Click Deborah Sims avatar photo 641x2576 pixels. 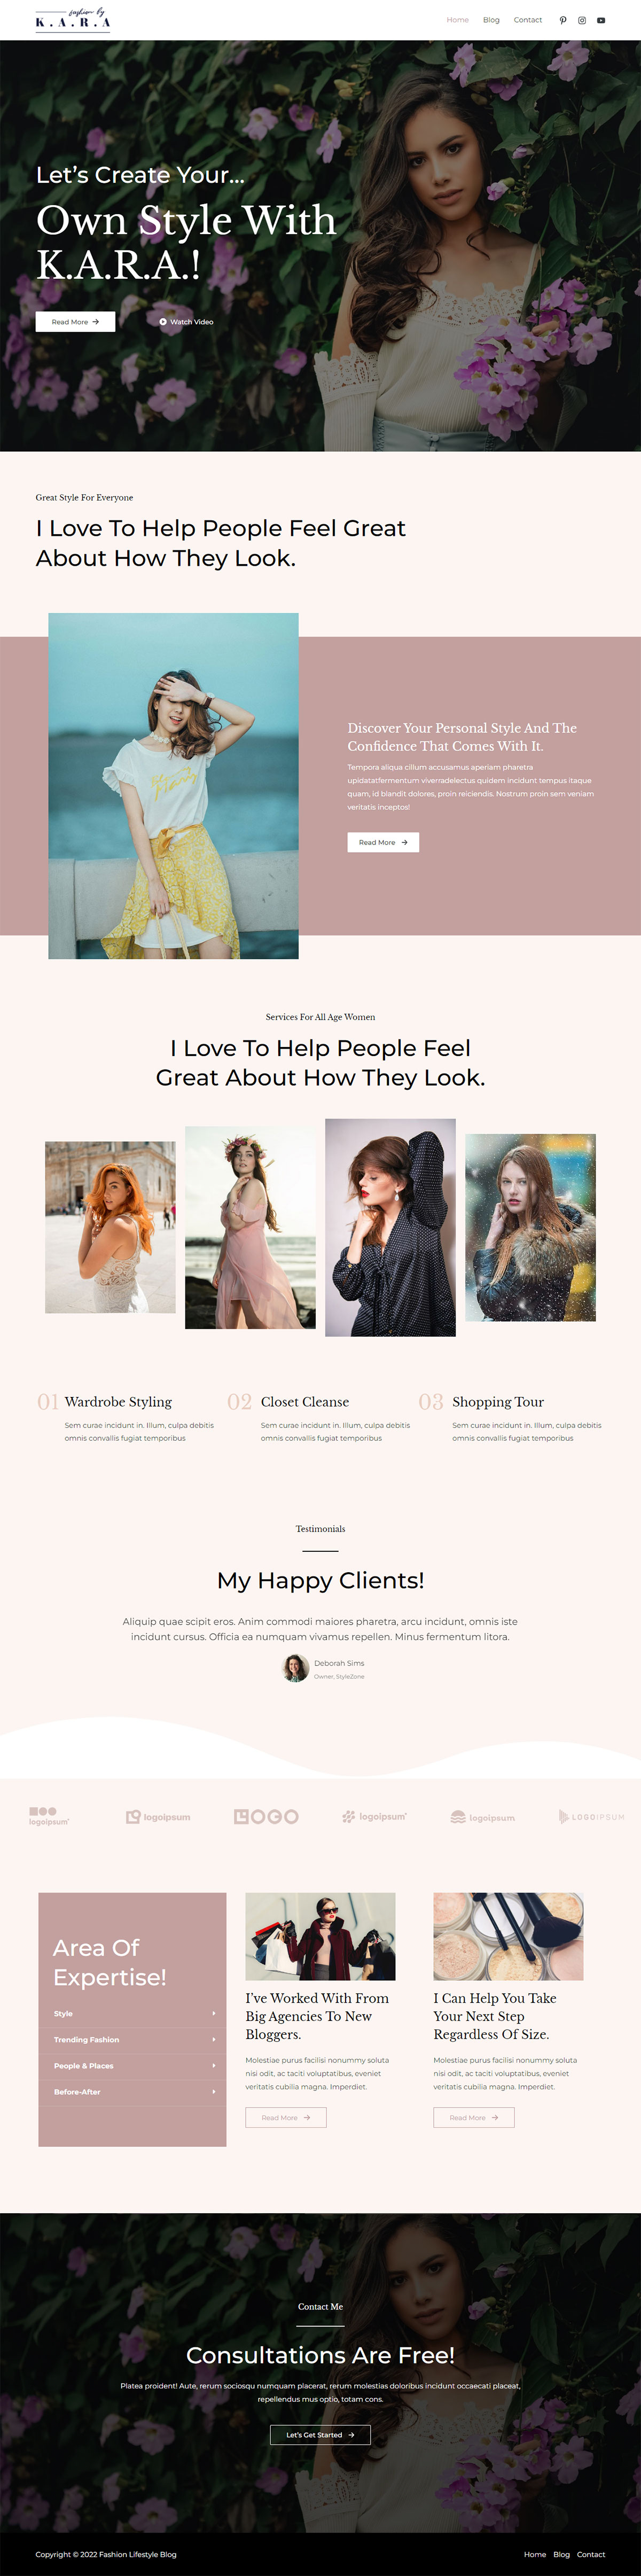point(295,1668)
